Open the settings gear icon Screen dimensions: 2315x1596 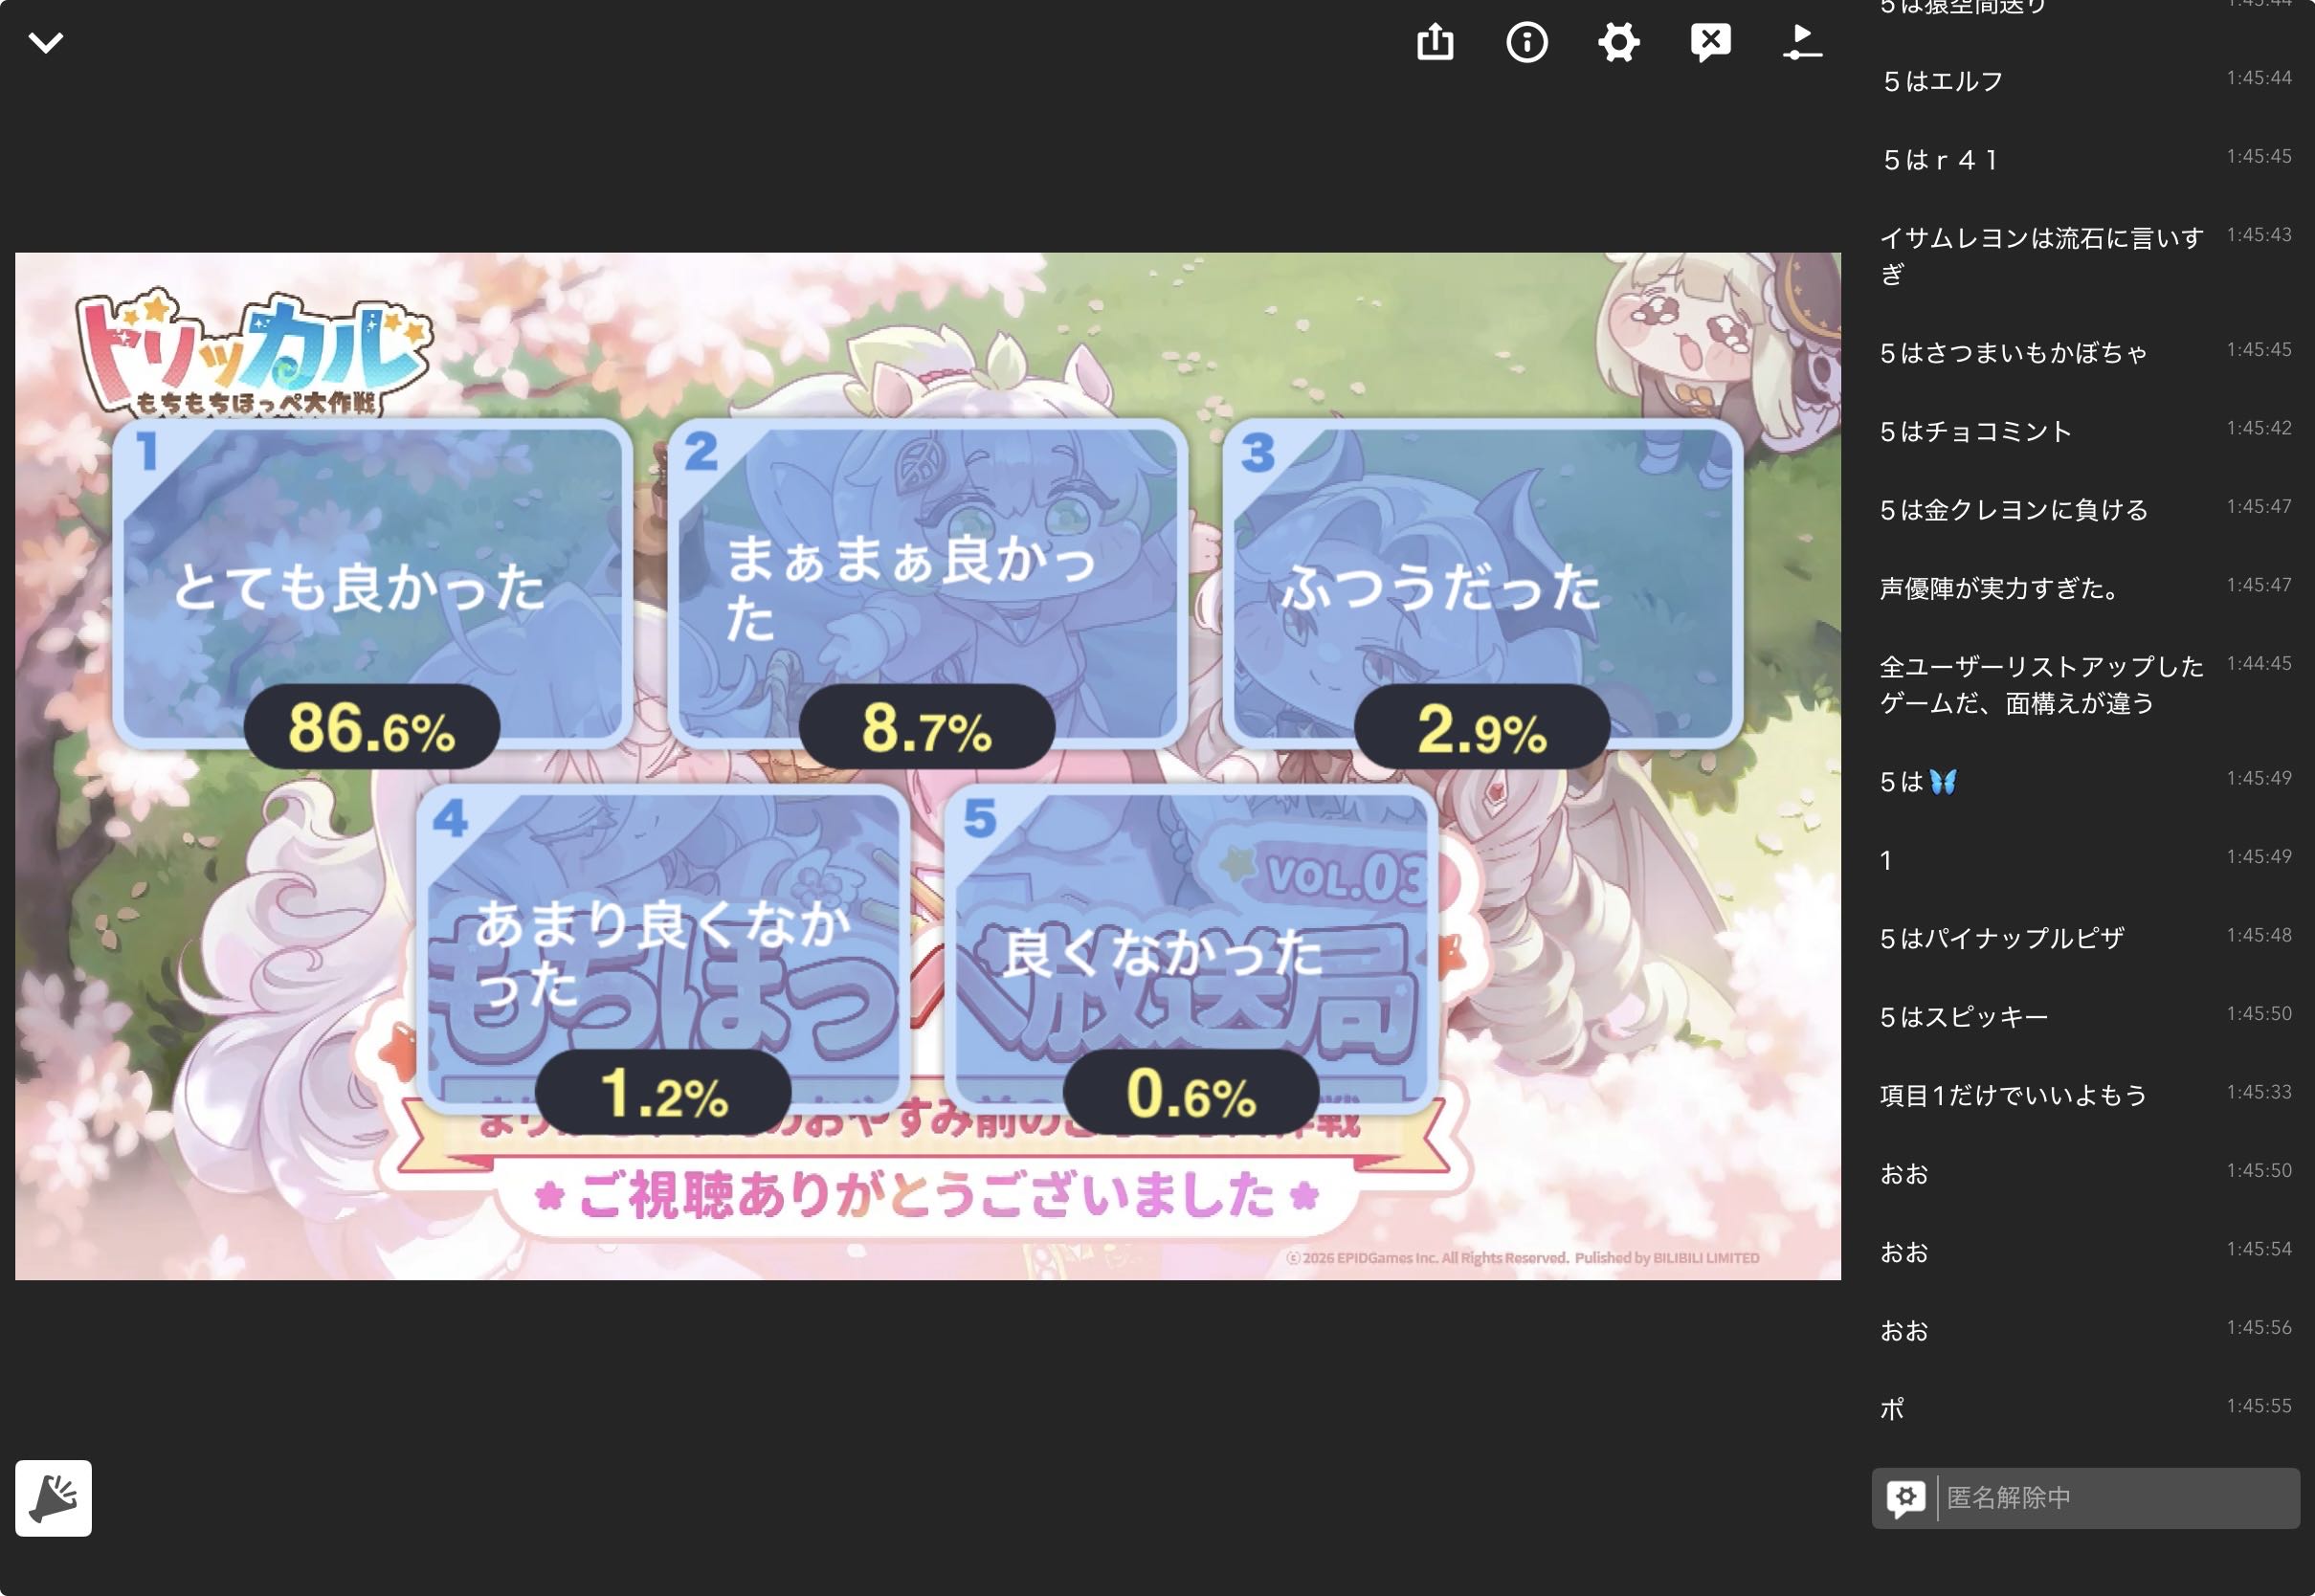pyautogui.click(x=1618, y=42)
